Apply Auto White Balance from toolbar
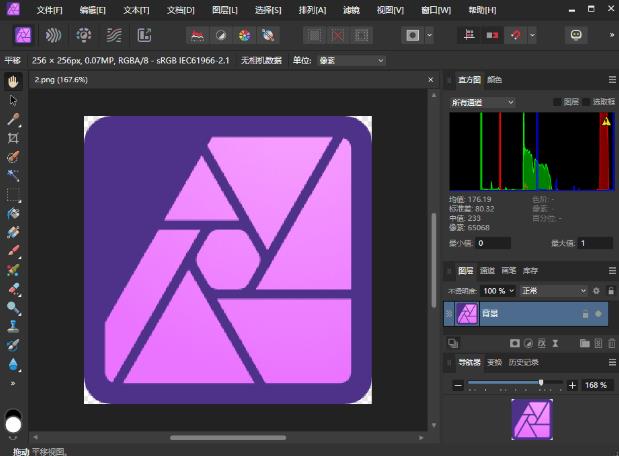Viewport: 619px width, 456px height. coord(268,36)
